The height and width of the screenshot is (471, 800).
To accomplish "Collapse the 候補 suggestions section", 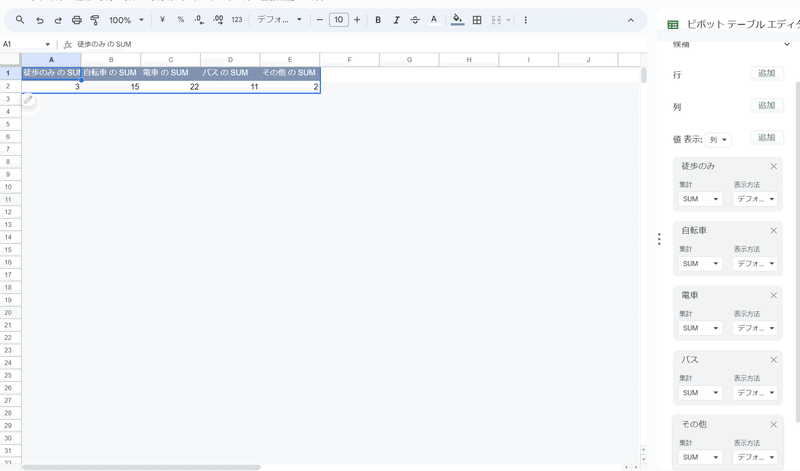I will coord(786,44).
